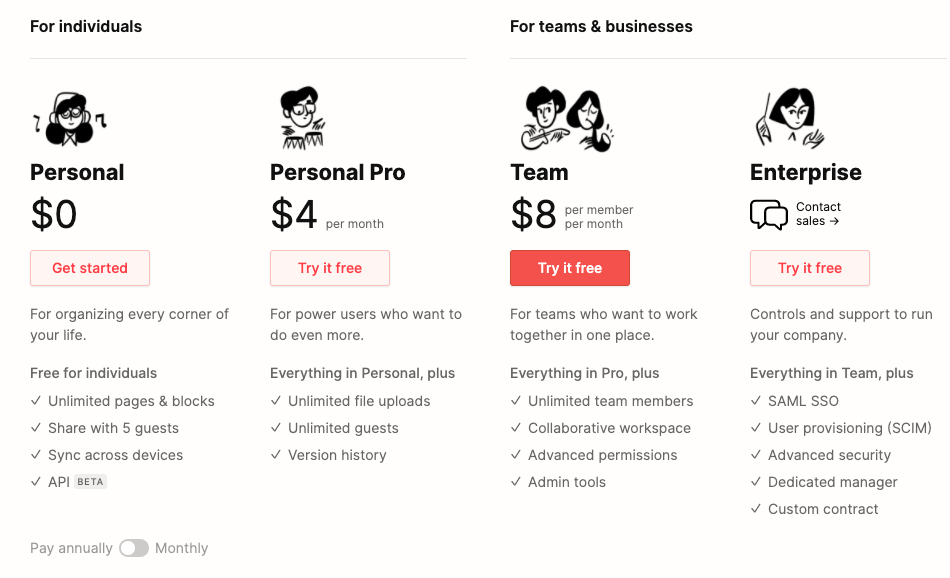Screen dimensions: 950x578
Task: Click the Personal Pro drummer illustration
Action: [x=303, y=118]
